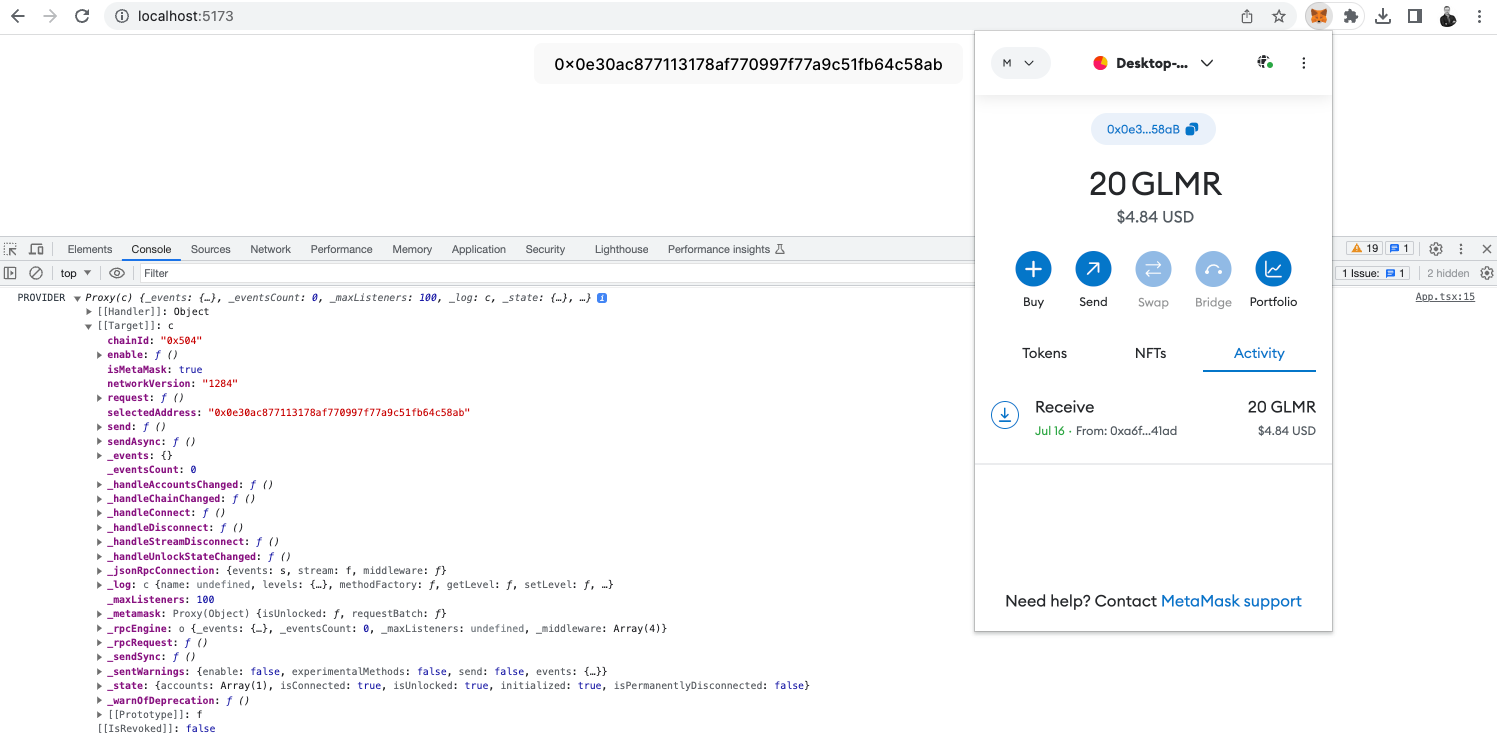Toggle the DevTools device toolbar icon
Image resolution: width=1497 pixels, height=736 pixels.
click(x=36, y=249)
